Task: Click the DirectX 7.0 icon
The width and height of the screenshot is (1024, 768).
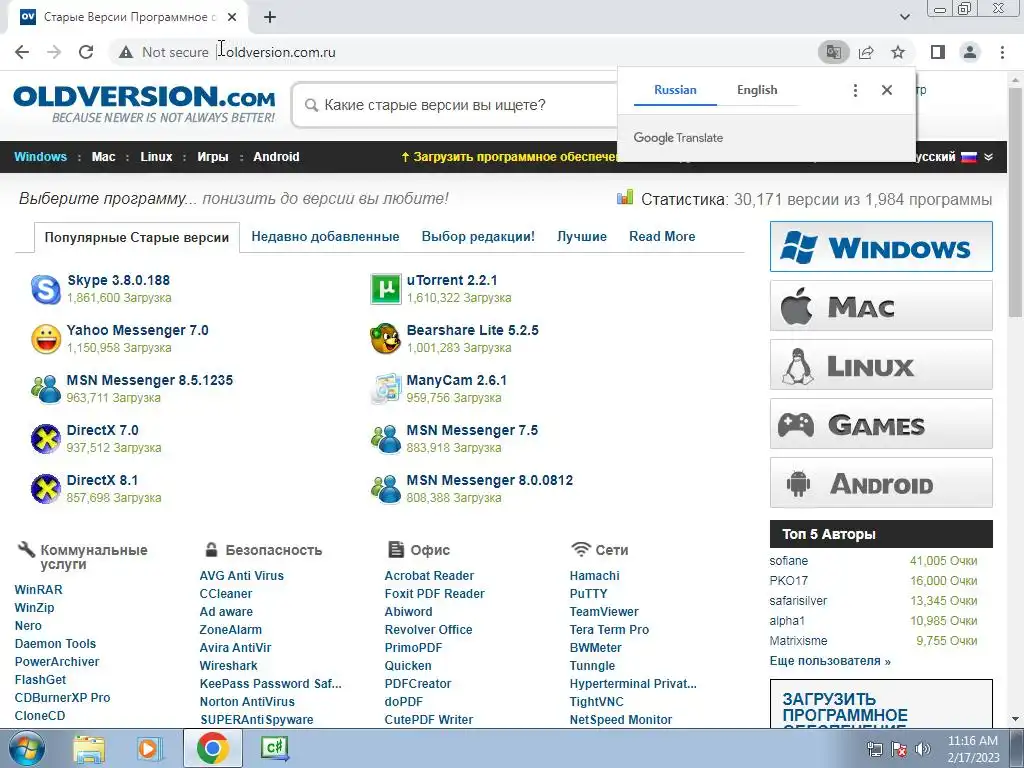Action: [46, 439]
